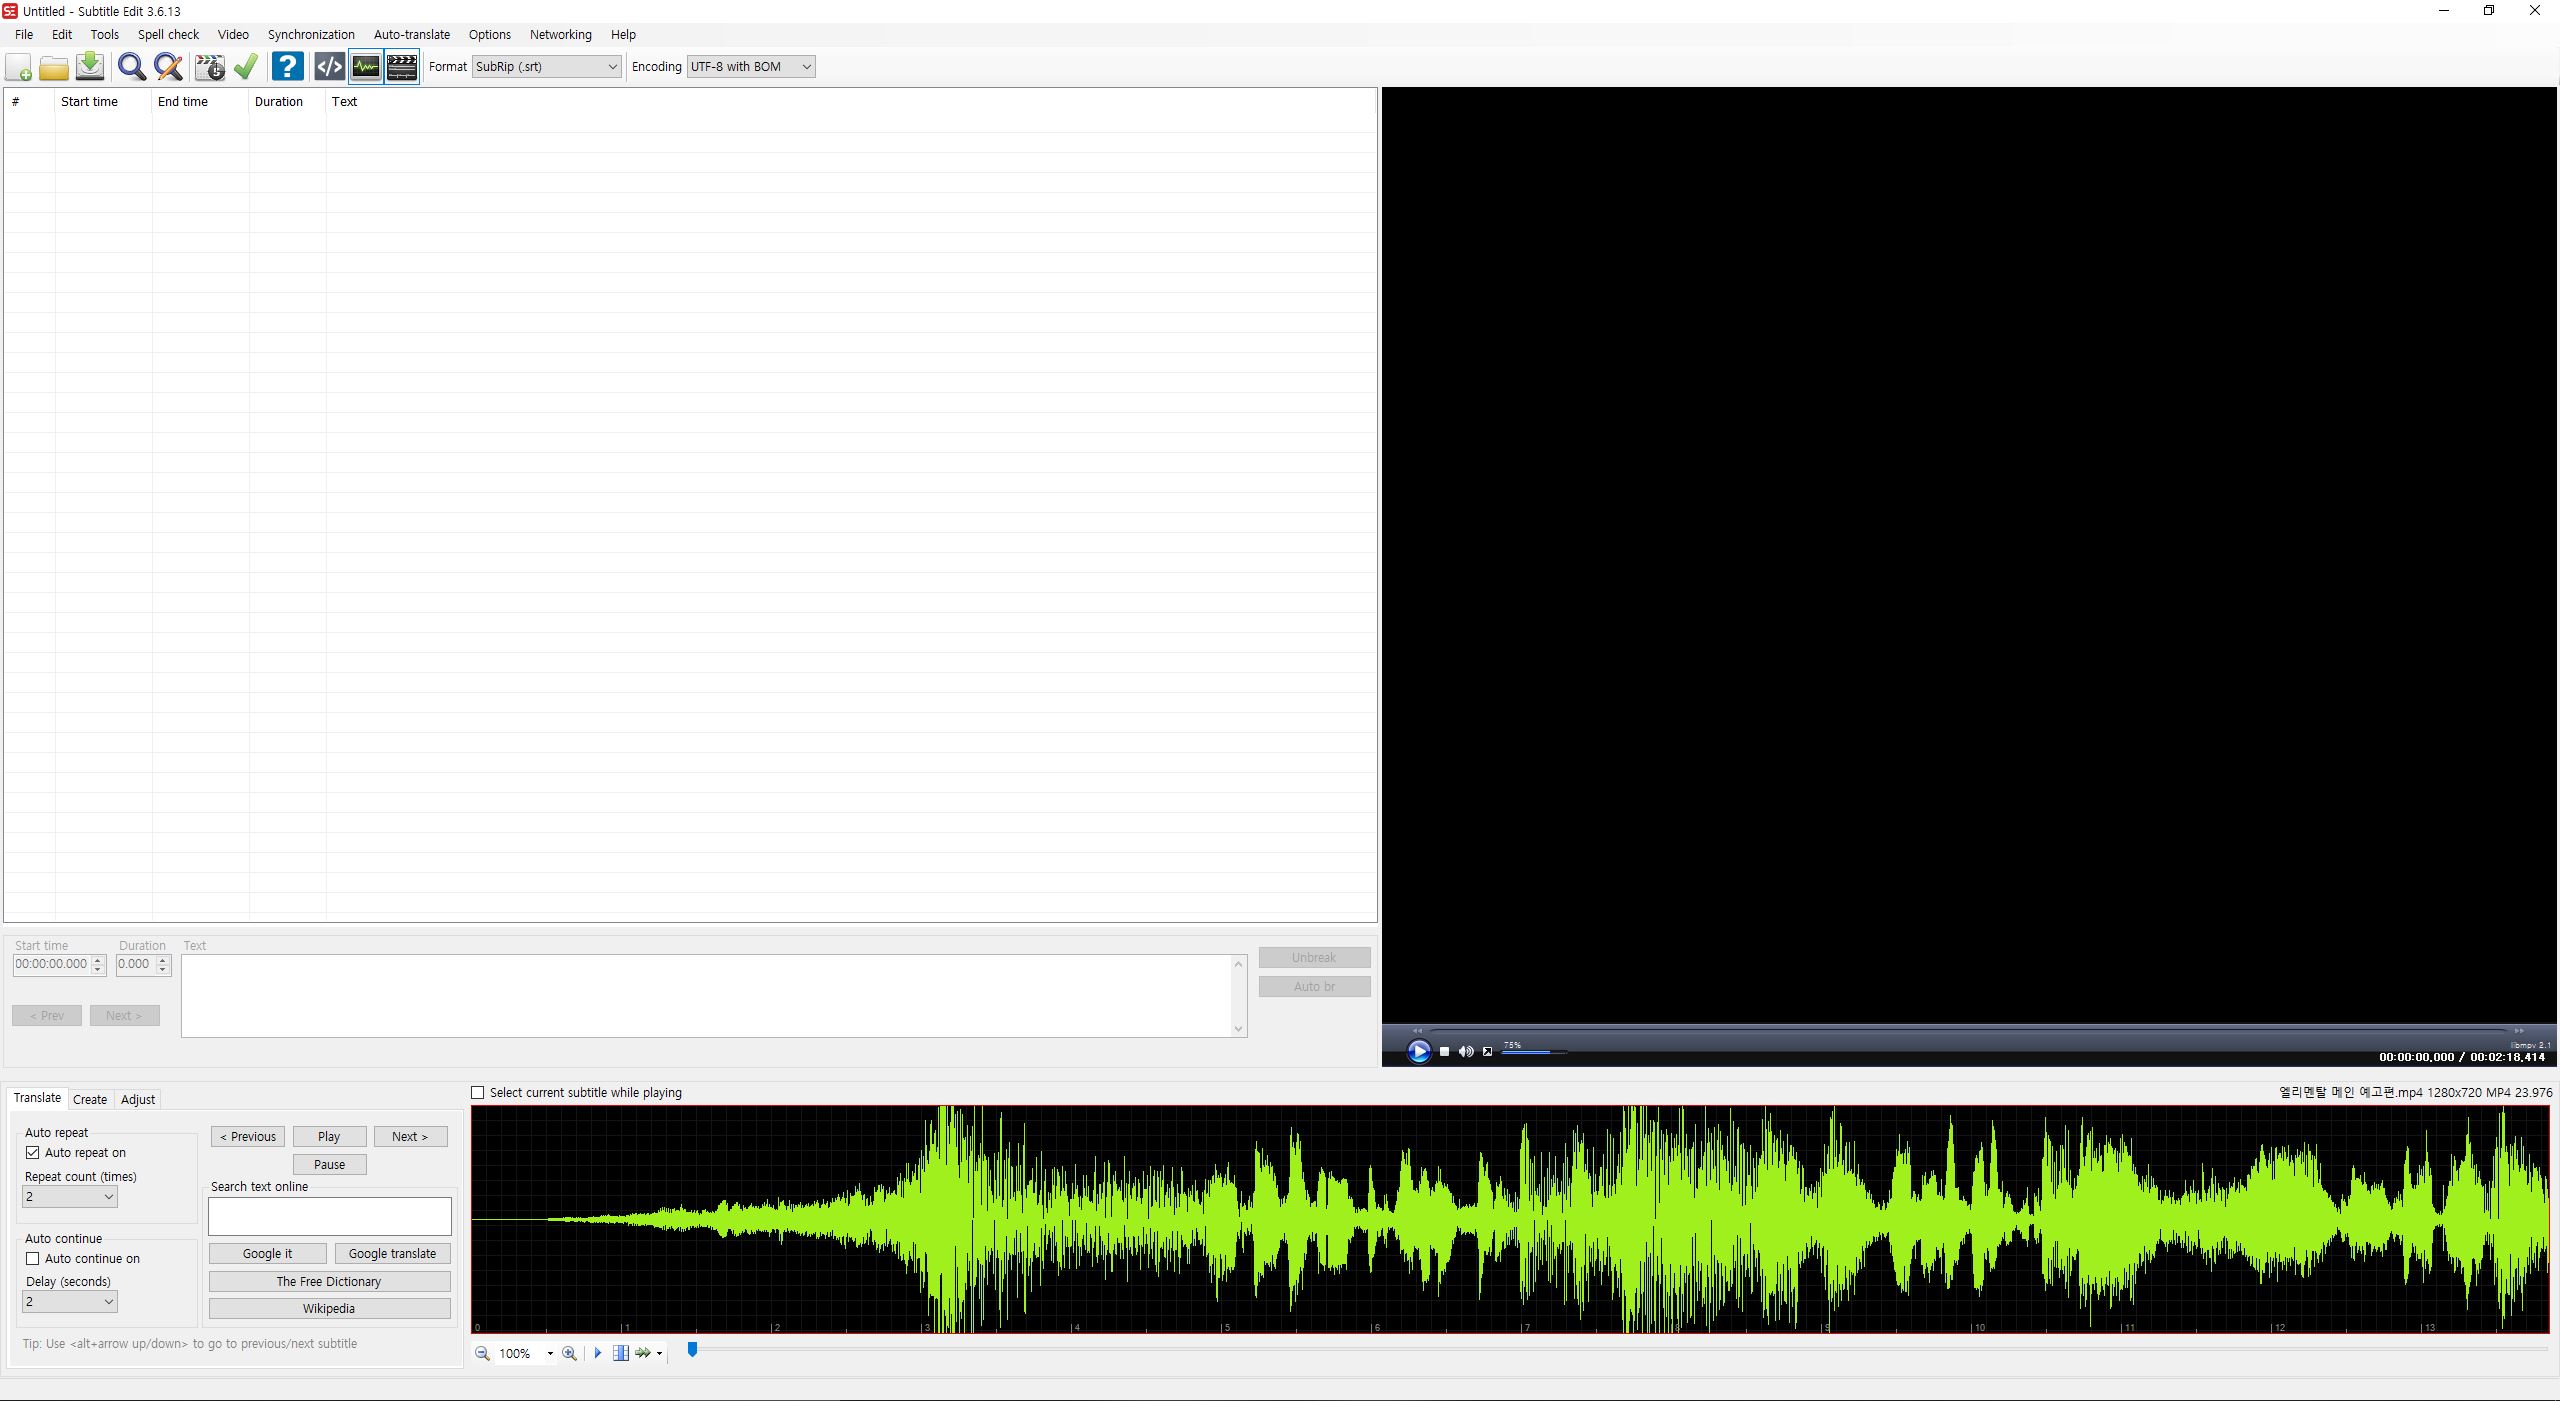Toggle source view code icon
This screenshot has height=1401, width=2560.
click(x=329, y=67)
